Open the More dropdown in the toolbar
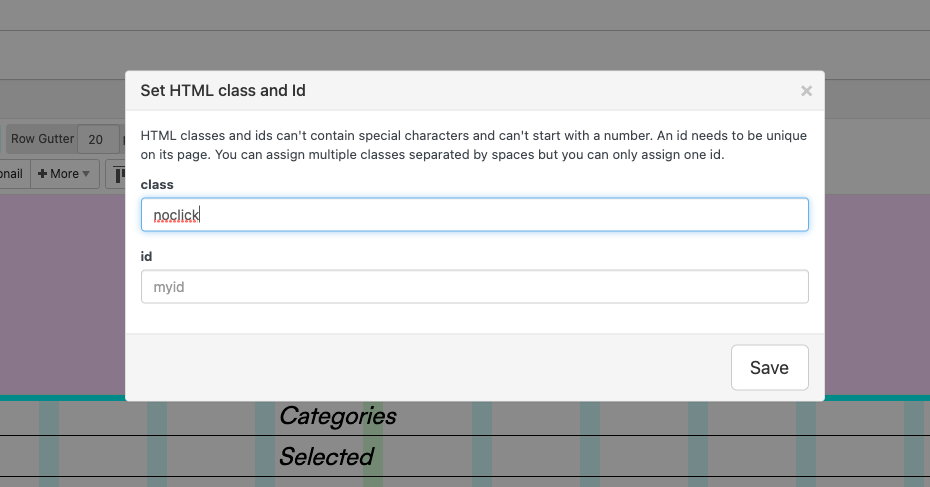The height and width of the screenshot is (487, 930). click(x=64, y=174)
